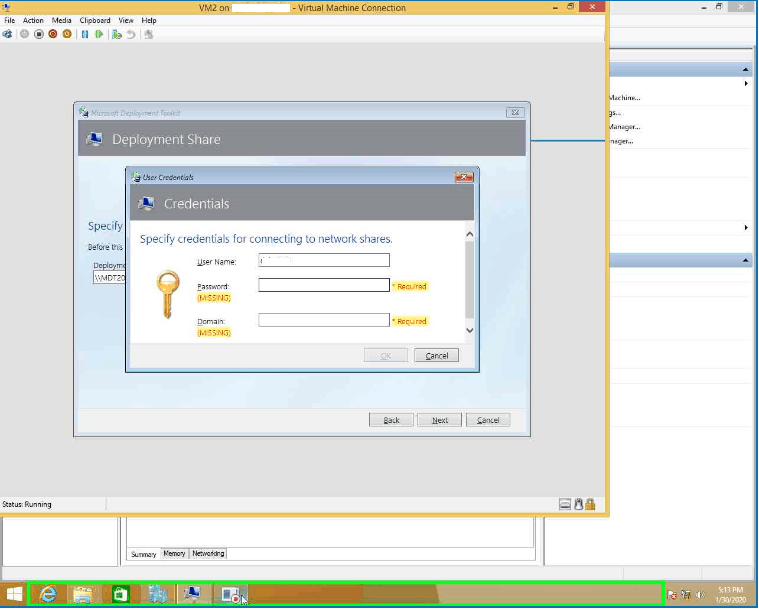Close the User Credentials dialog
This screenshot has height=610, width=759.
(x=464, y=177)
